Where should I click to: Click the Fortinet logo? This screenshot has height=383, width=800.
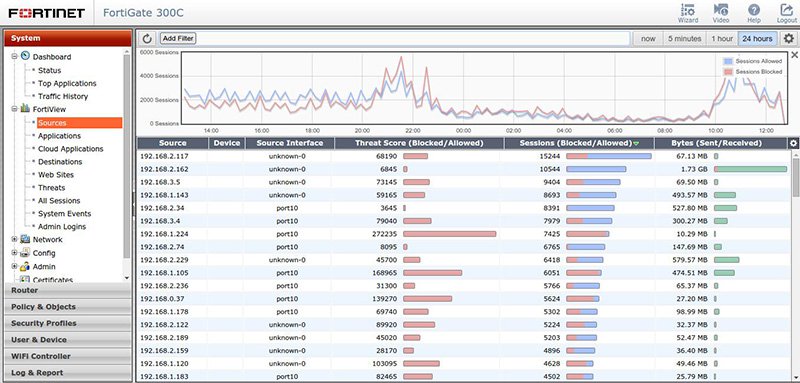coord(46,13)
